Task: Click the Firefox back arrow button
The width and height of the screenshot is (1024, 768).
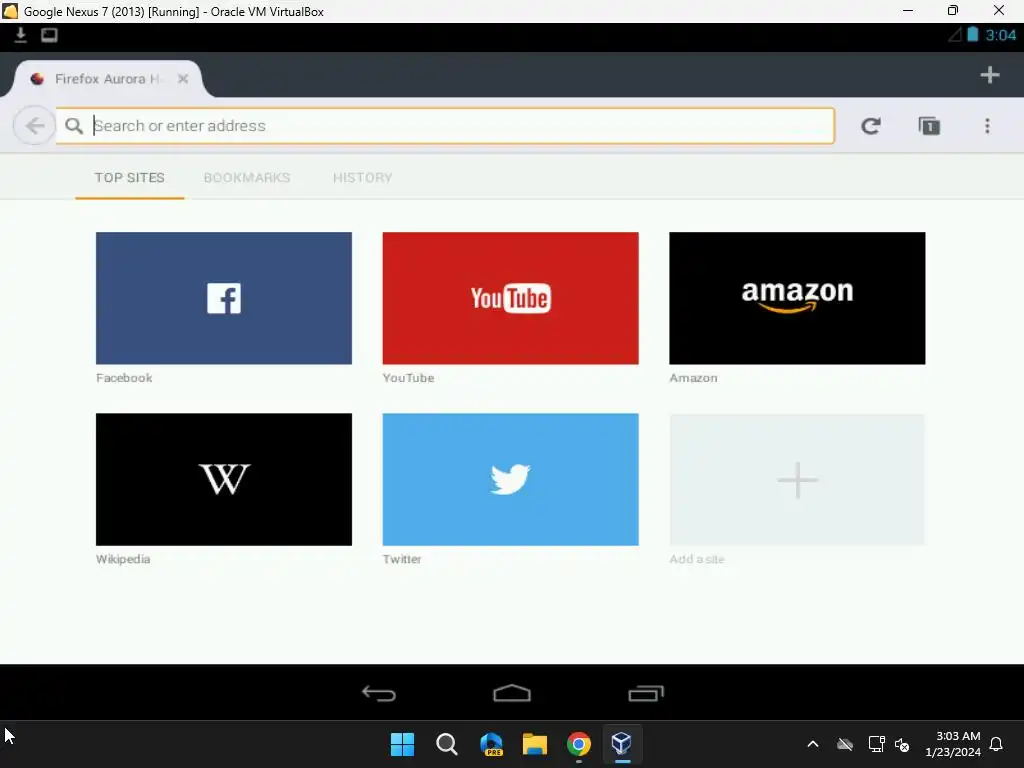Action: tap(35, 125)
